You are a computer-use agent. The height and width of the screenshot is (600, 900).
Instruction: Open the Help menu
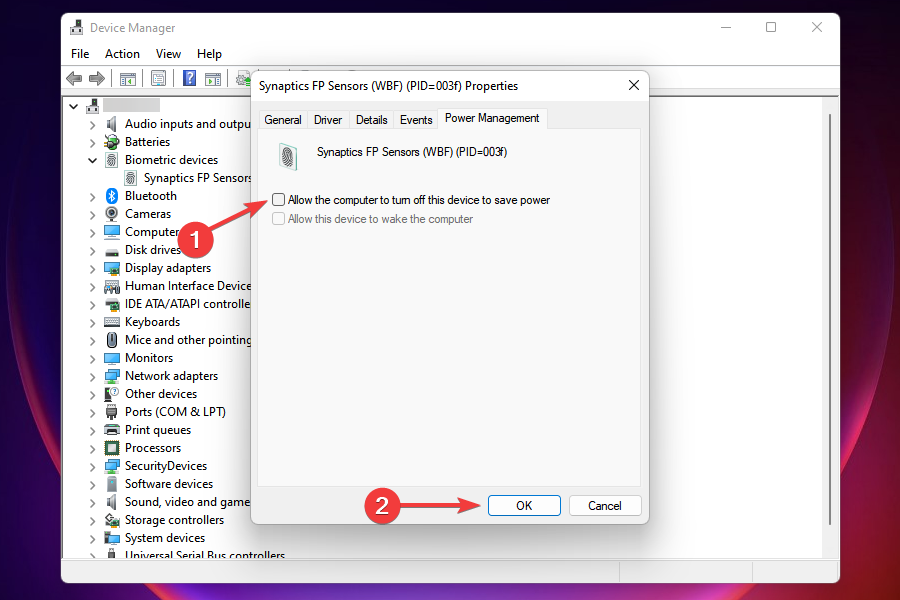coord(209,54)
